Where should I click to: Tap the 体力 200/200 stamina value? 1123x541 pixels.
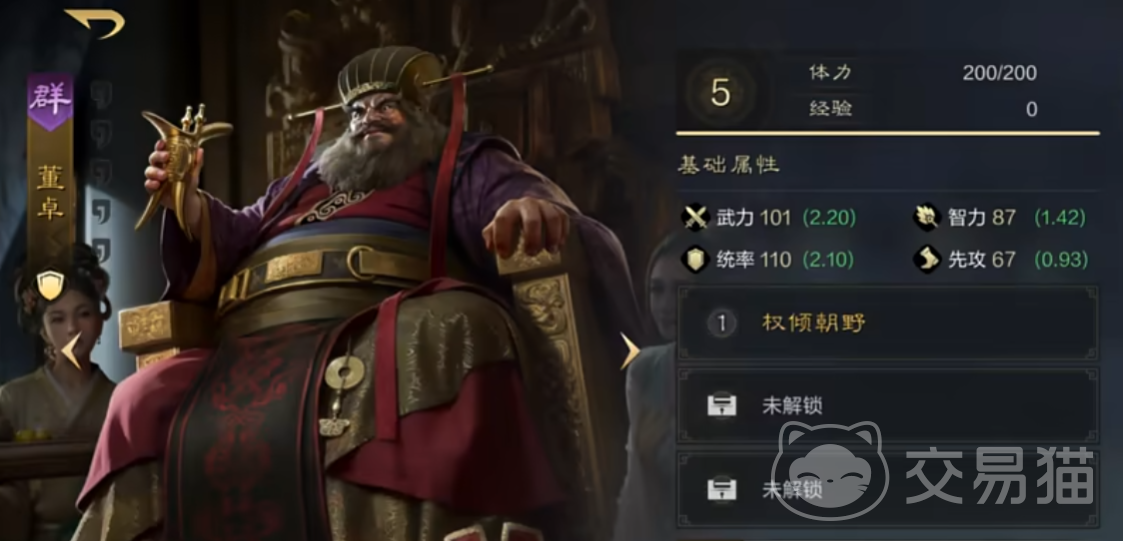1000,73
